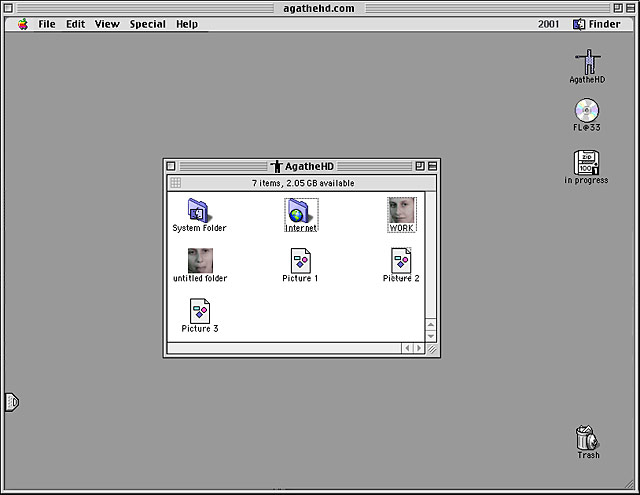The width and height of the screenshot is (640, 495).
Task: Open the Apple menu
Action: point(23,24)
